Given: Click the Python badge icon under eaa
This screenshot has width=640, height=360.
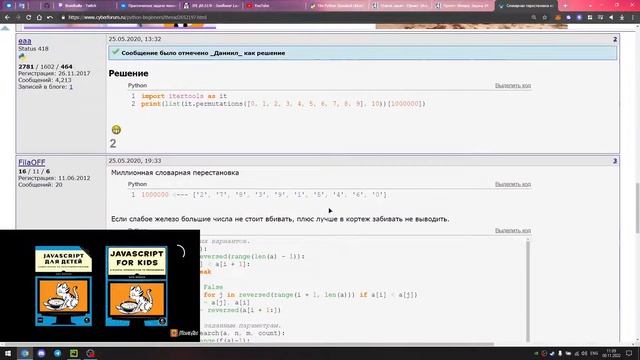Looking at the screenshot, I should click(22, 57).
